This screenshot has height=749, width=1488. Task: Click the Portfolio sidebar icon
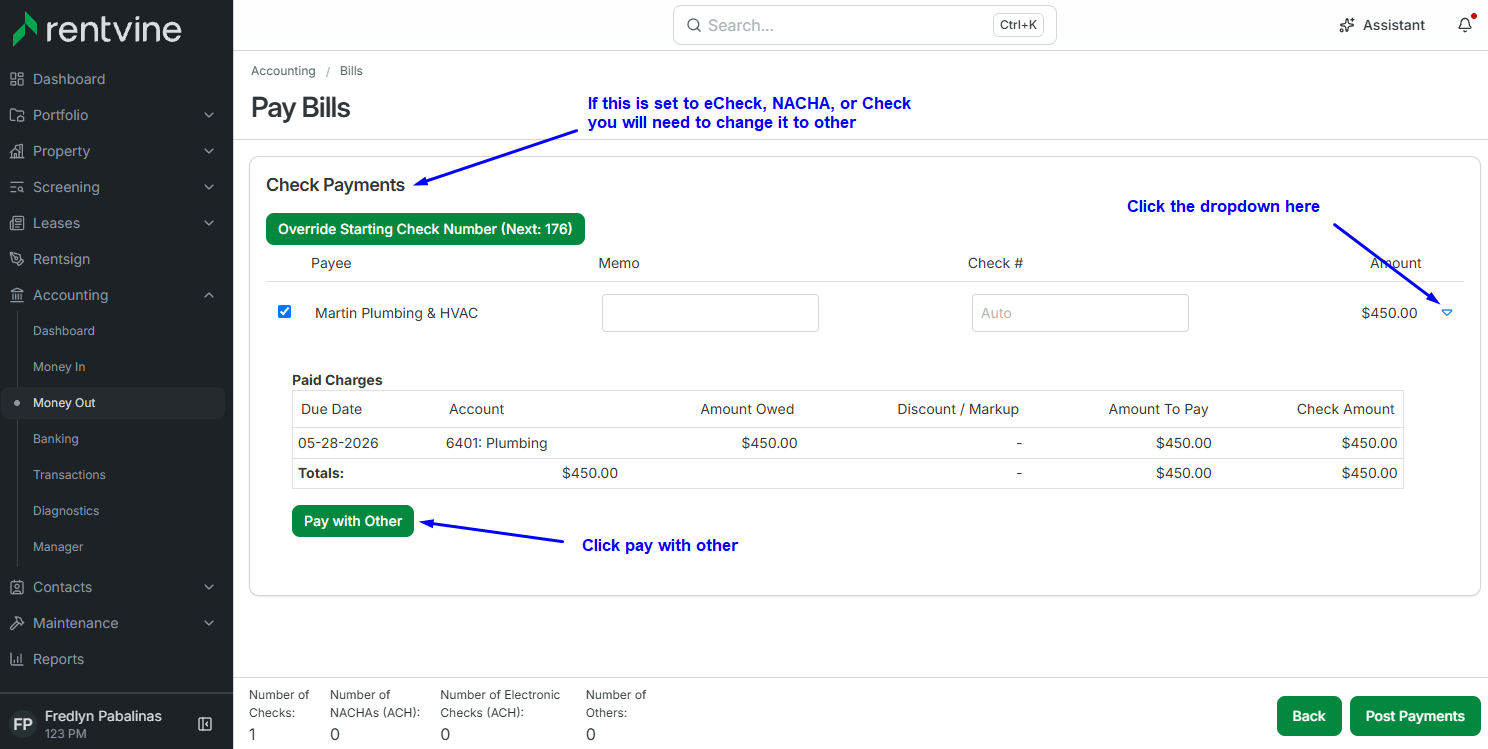coord(17,115)
